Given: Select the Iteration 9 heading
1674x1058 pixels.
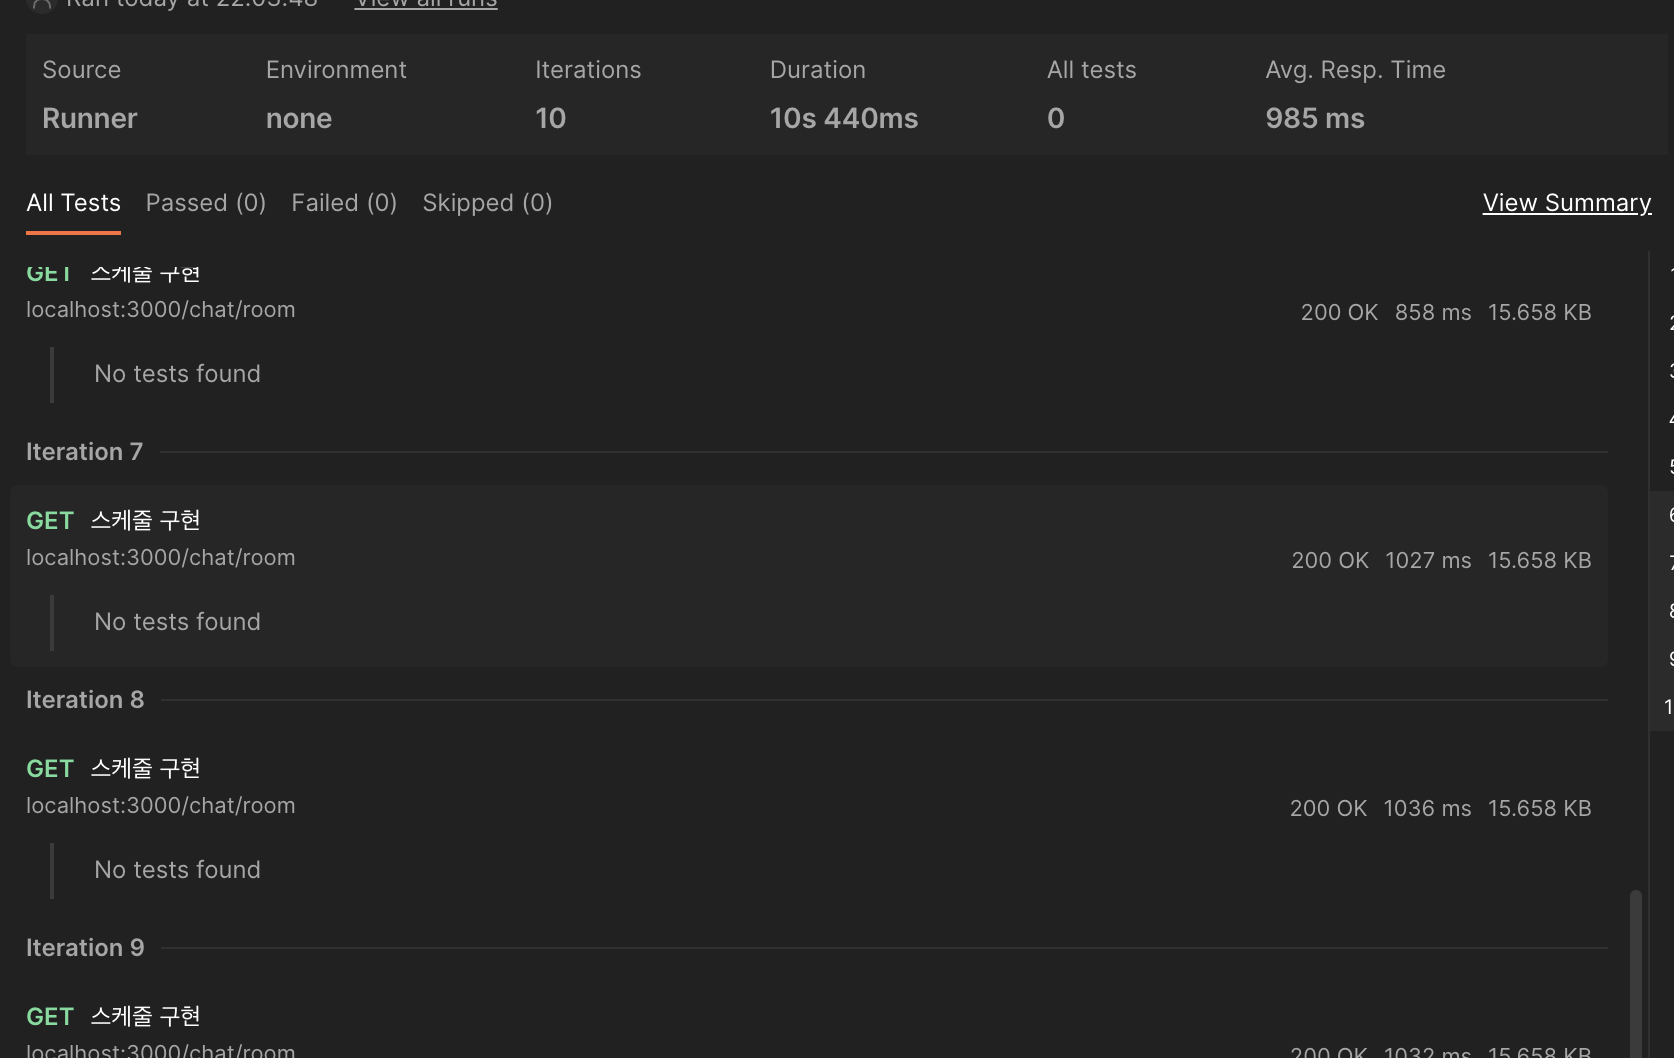Looking at the screenshot, I should point(85,948).
